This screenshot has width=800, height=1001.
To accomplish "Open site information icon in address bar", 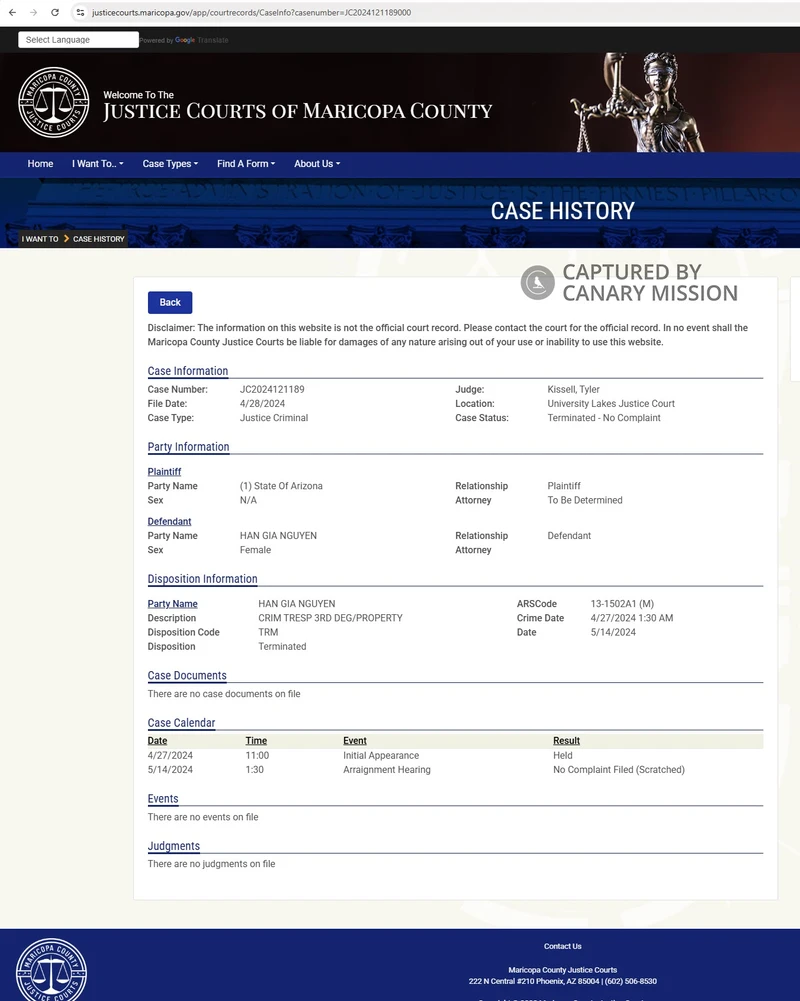I will [80, 12].
